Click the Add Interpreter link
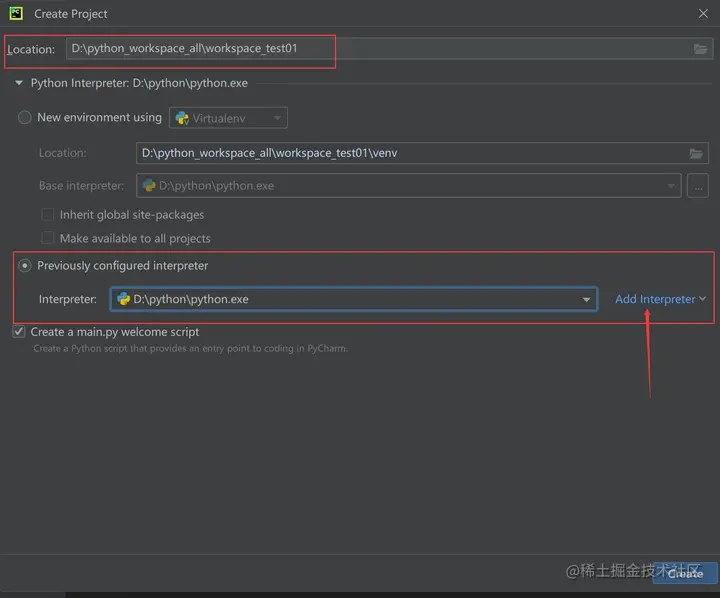This screenshot has height=598, width=720. [x=655, y=299]
